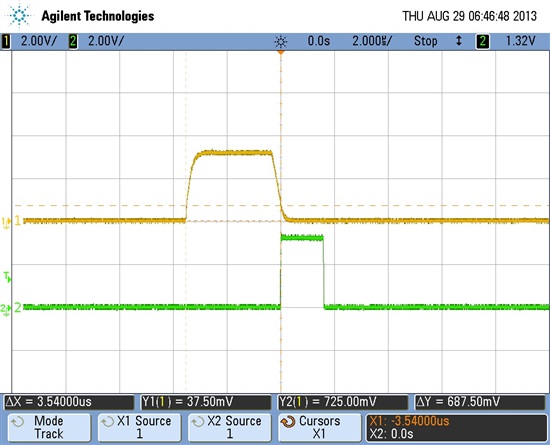Click the knob icon on X2 Source softkey

(x=197, y=422)
